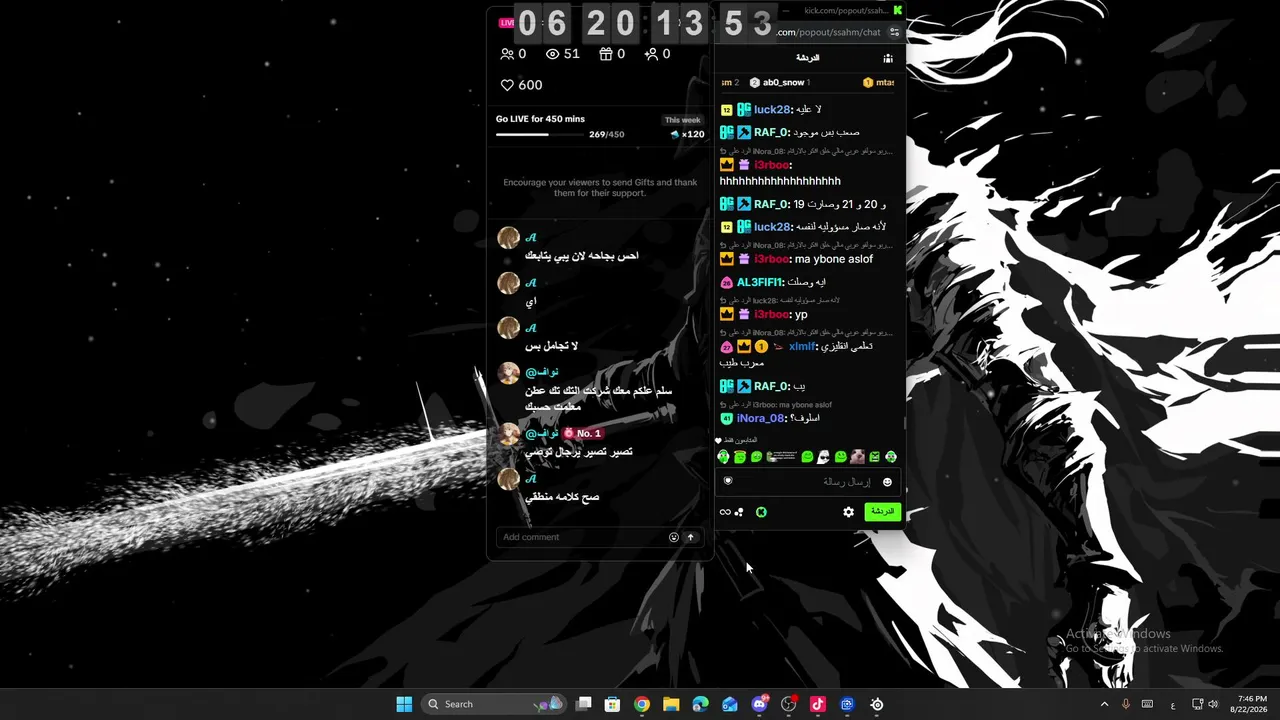
Task: Click the shield icon in Kick message box
Action: pyautogui.click(x=728, y=481)
